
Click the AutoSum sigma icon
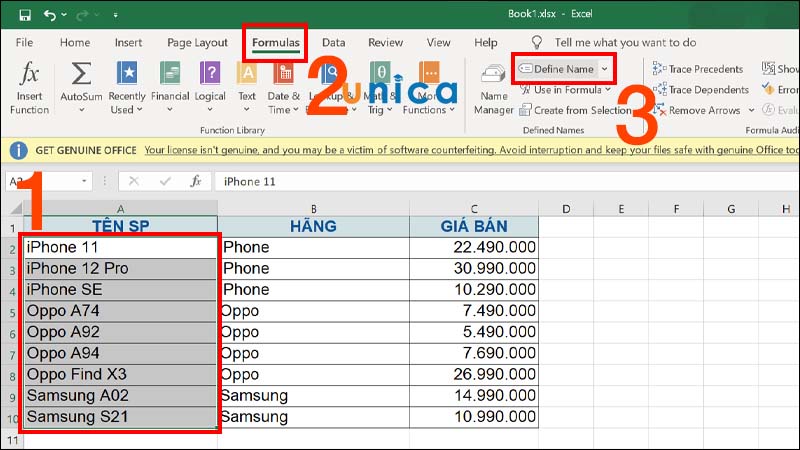coord(81,74)
